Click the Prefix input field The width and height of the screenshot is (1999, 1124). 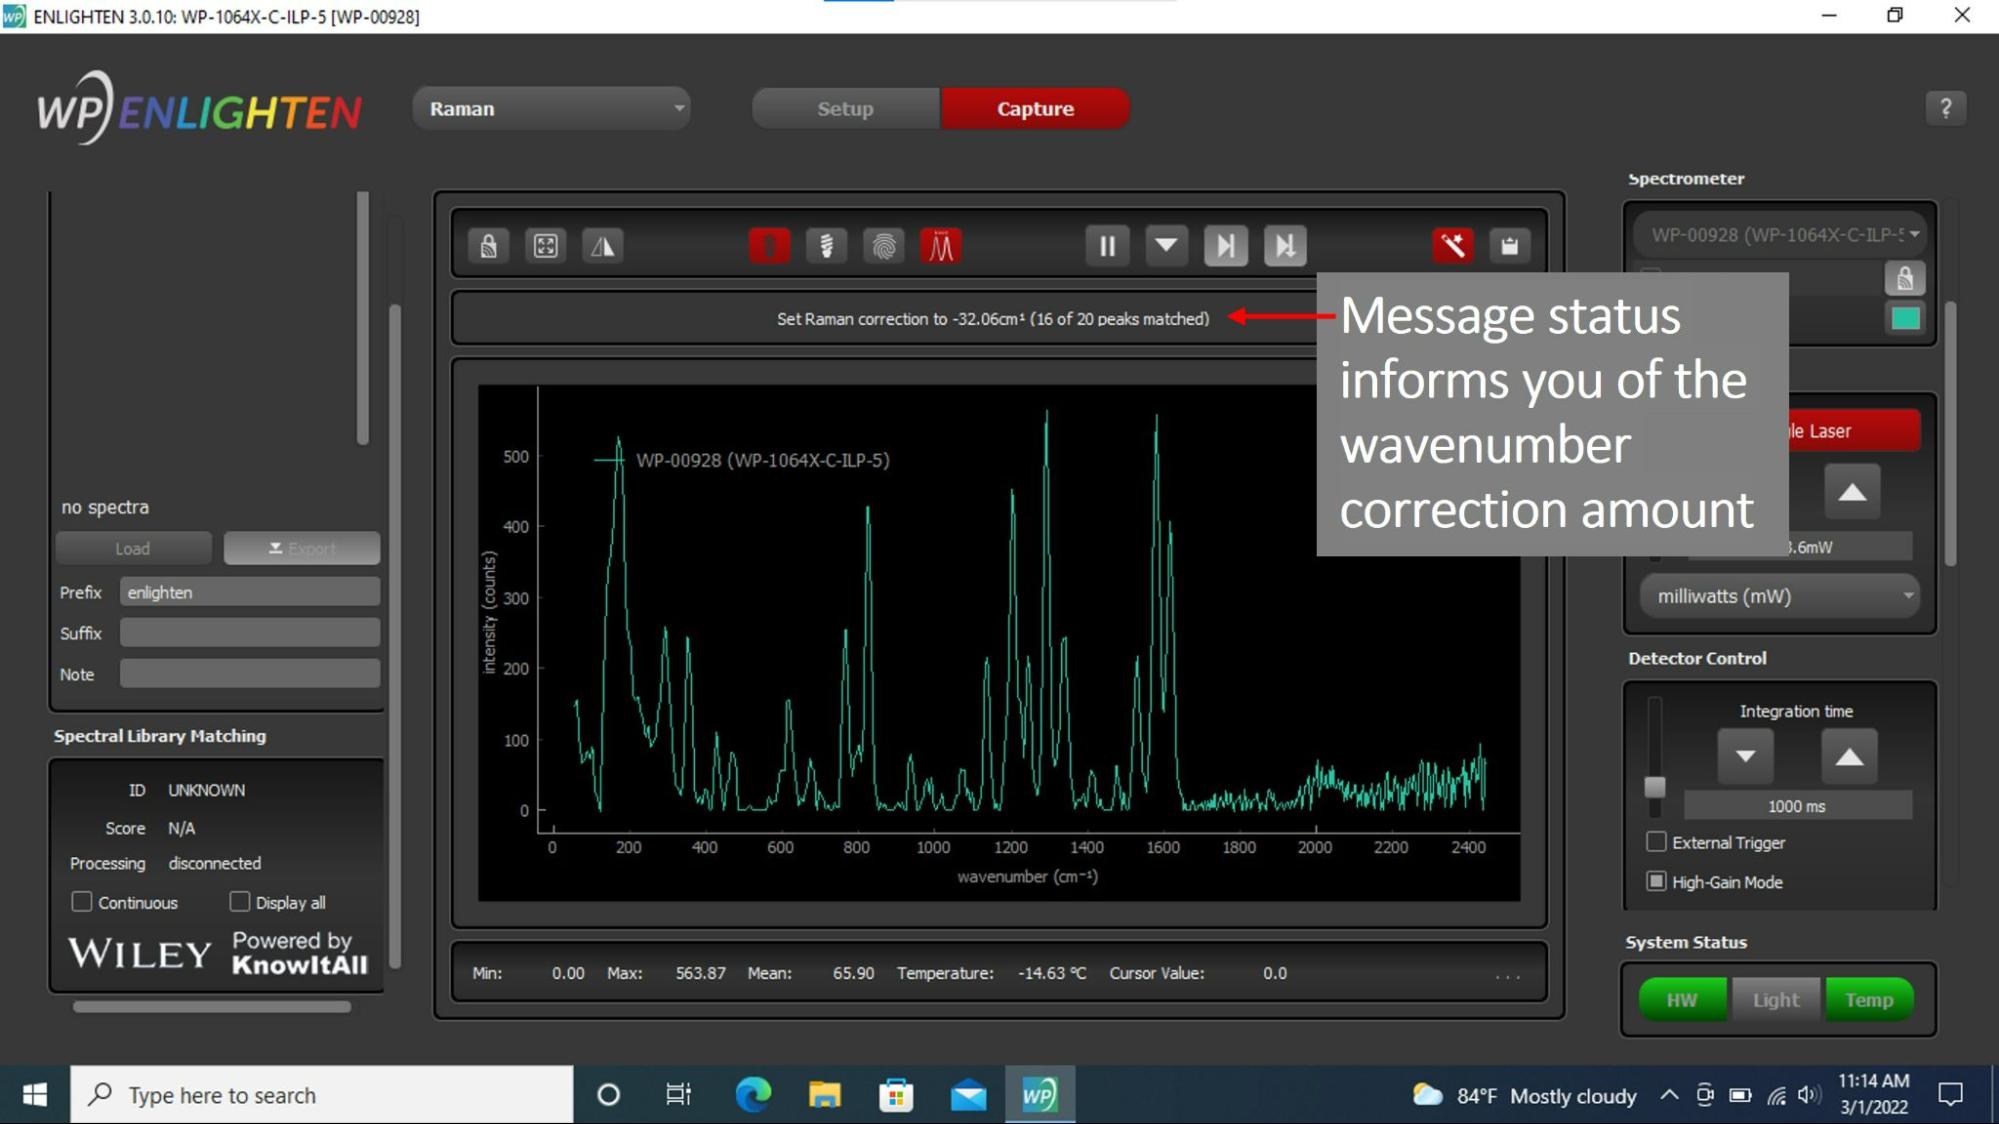point(250,592)
